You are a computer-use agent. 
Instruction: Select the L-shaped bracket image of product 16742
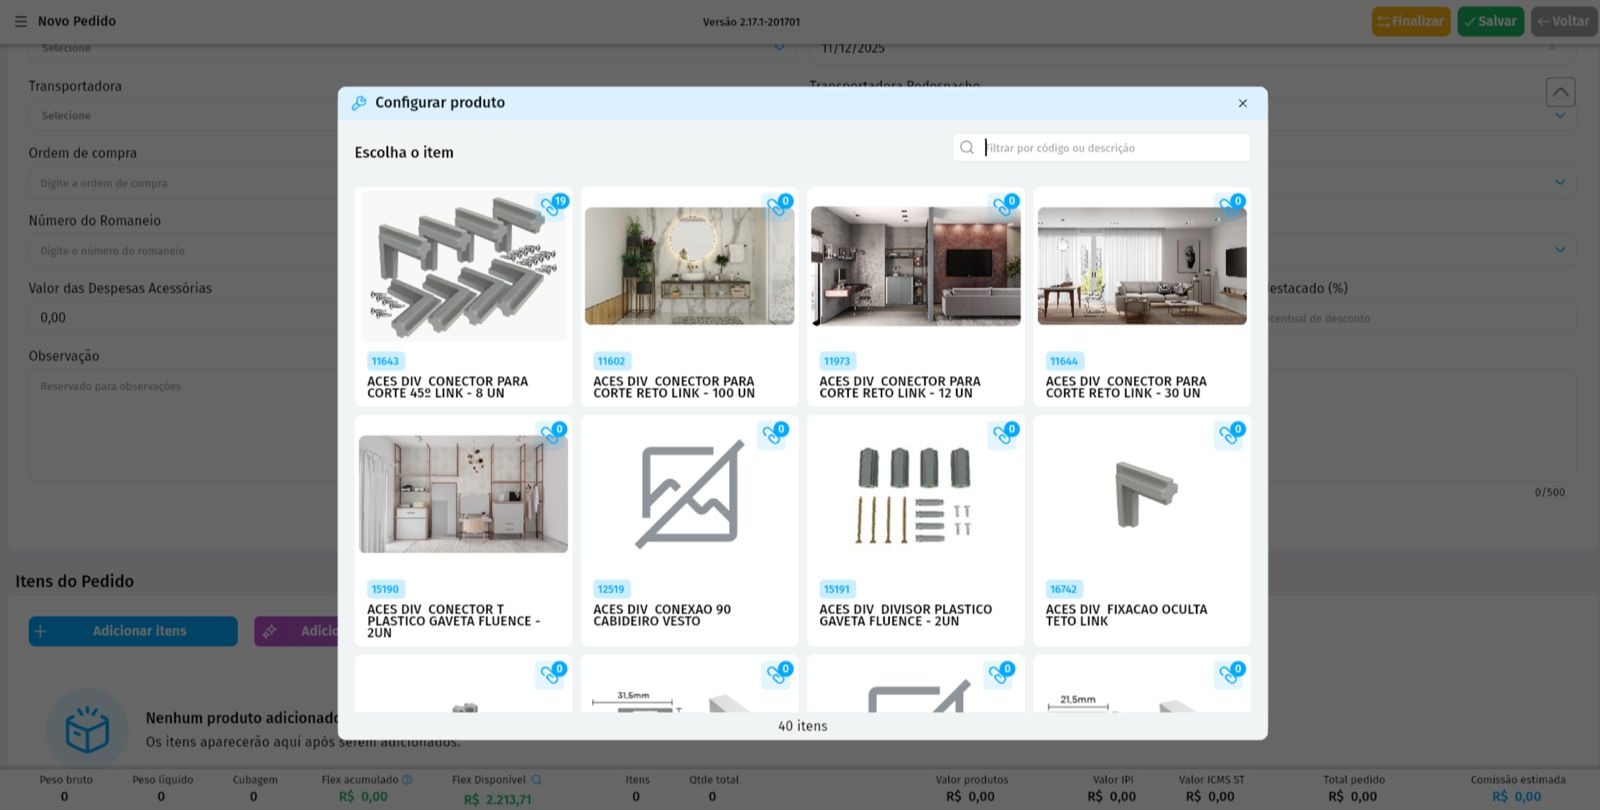1146,493
